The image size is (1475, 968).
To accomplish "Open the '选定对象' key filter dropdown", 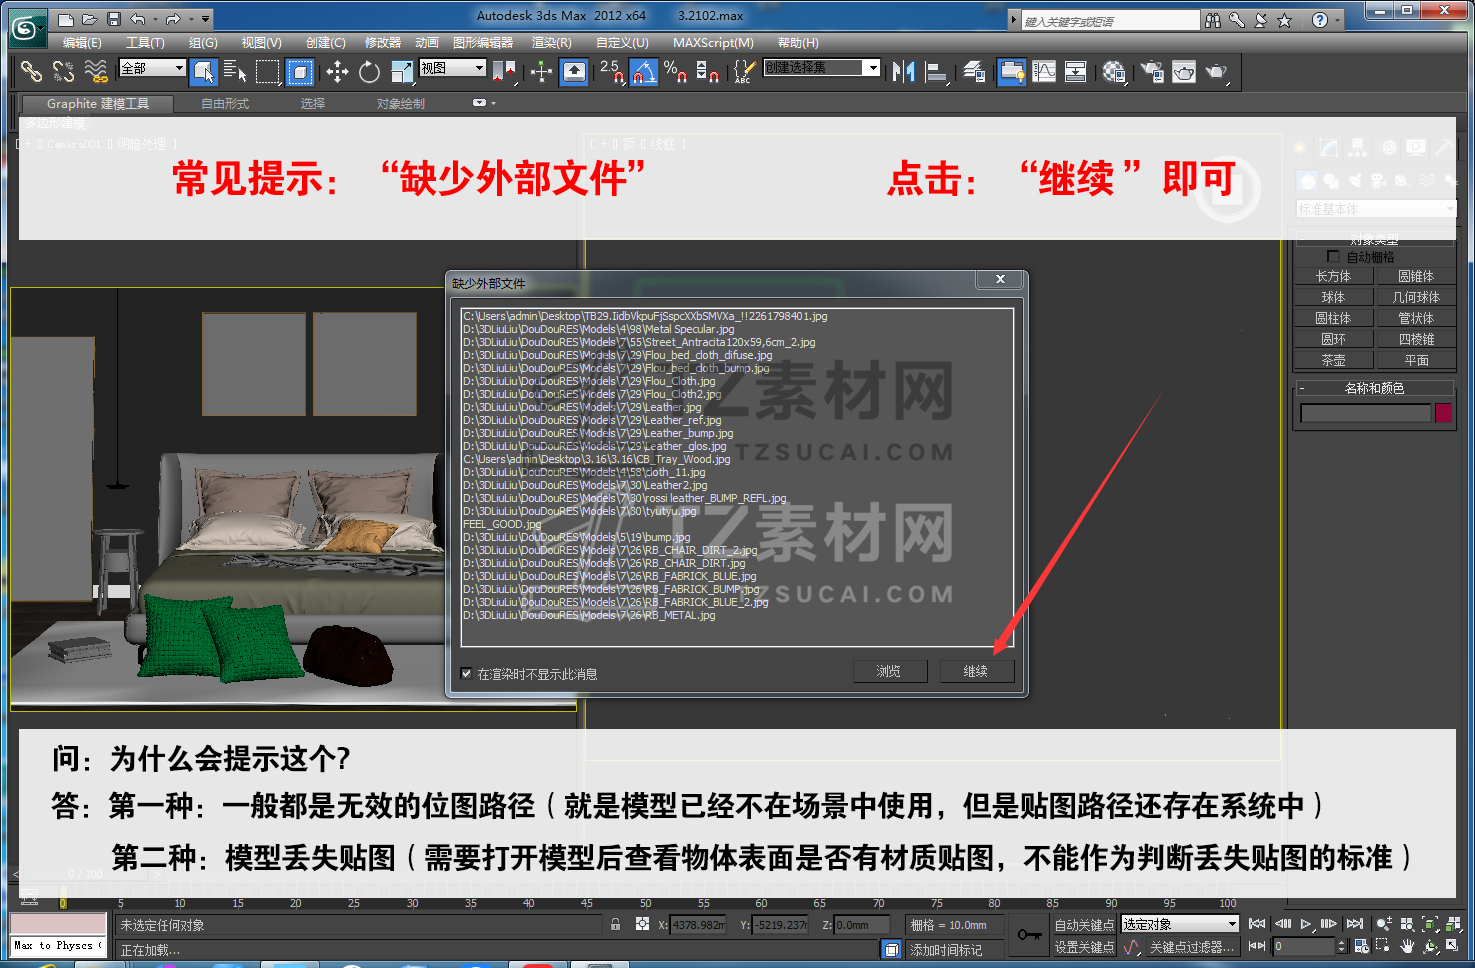I will pyautogui.click(x=1180, y=924).
